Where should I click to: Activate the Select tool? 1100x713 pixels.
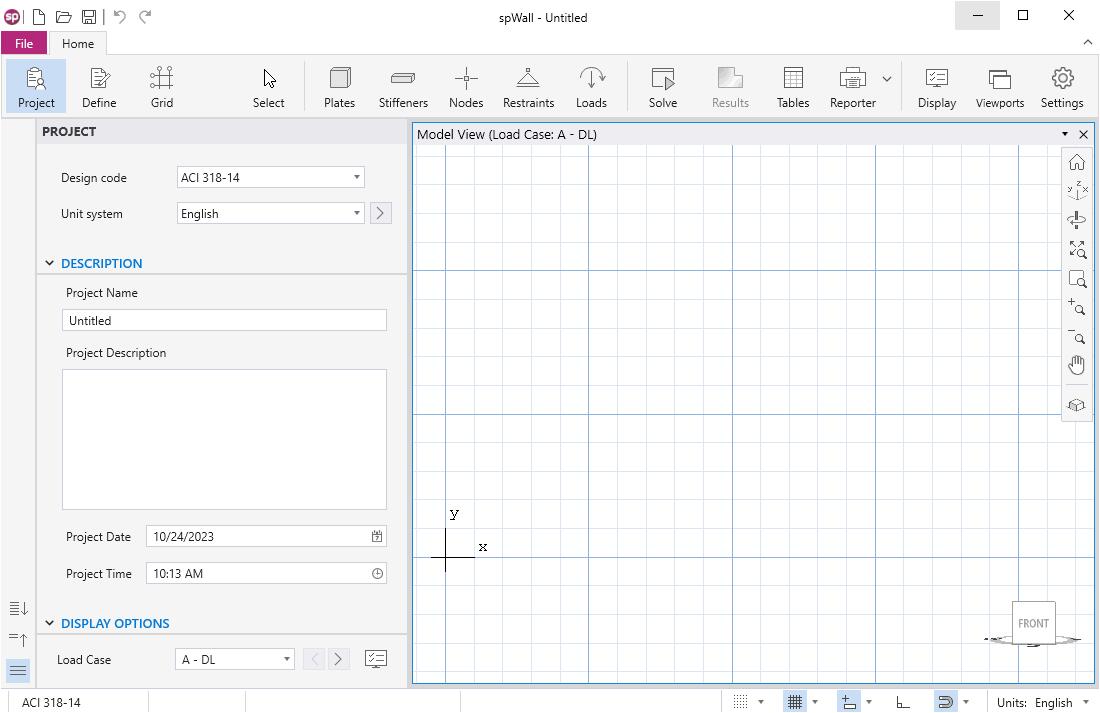click(x=269, y=87)
